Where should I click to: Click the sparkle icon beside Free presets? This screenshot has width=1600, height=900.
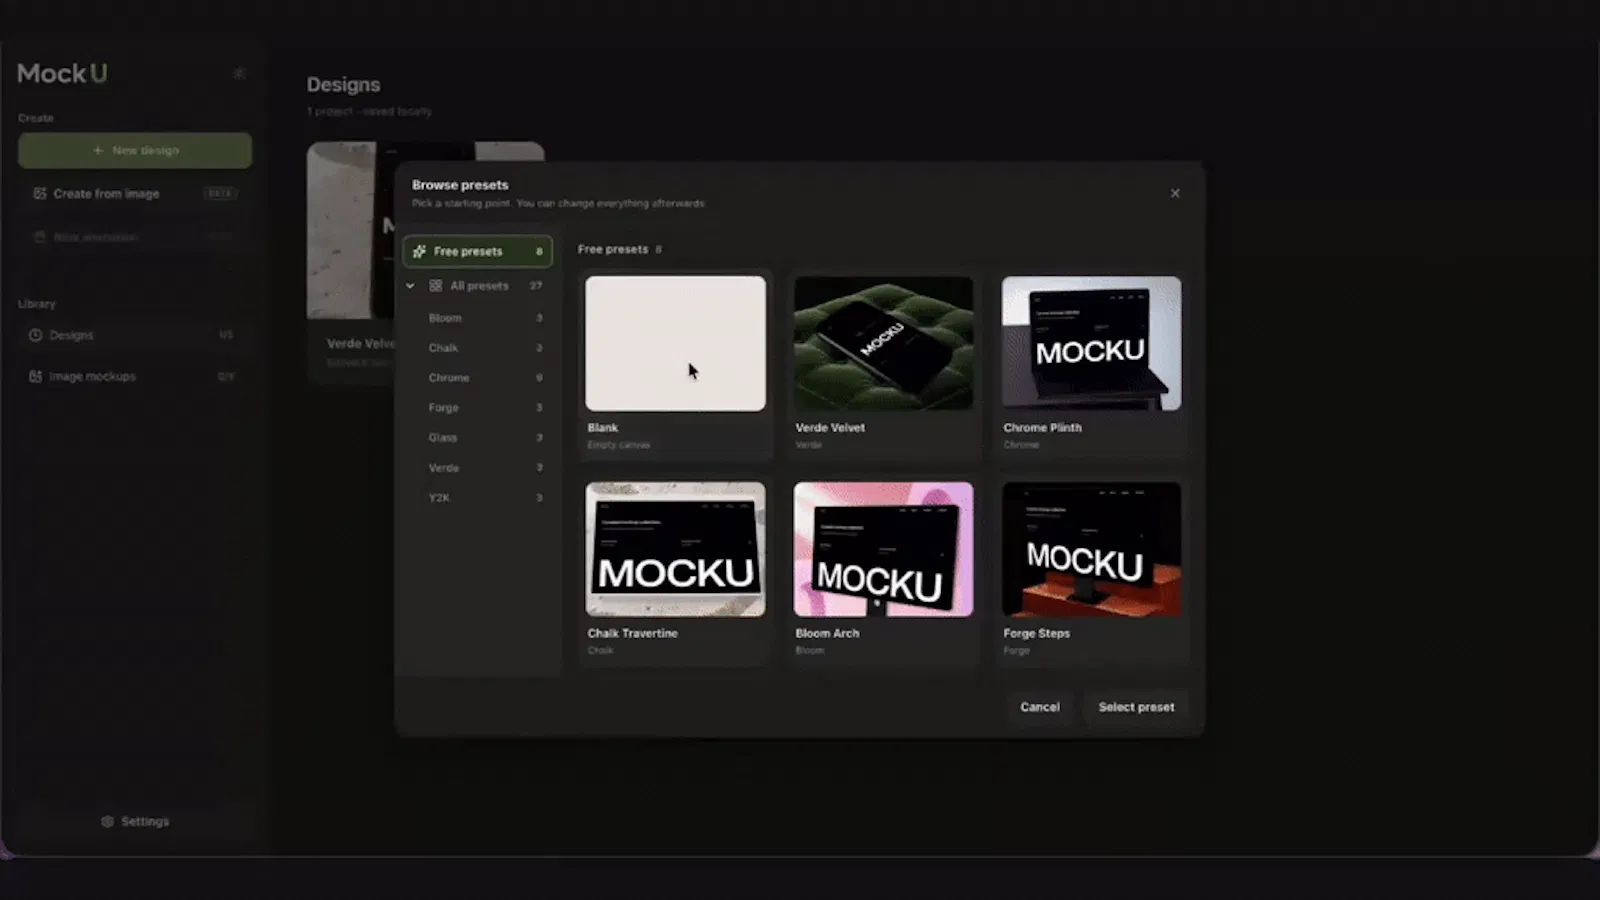pyautogui.click(x=419, y=251)
